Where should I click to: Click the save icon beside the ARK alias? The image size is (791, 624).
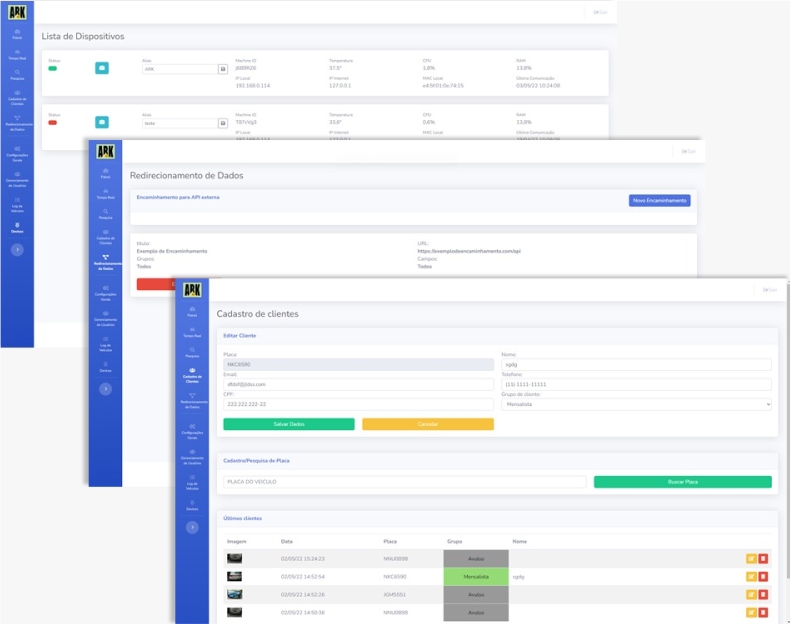pos(222,69)
